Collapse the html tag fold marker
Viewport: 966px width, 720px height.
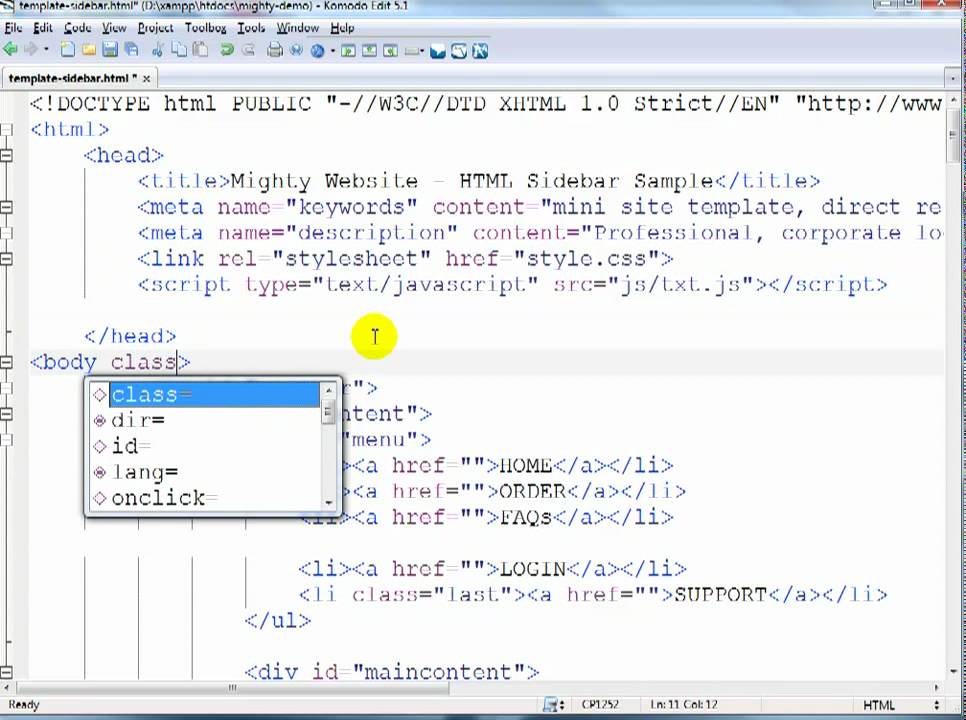click(6, 129)
